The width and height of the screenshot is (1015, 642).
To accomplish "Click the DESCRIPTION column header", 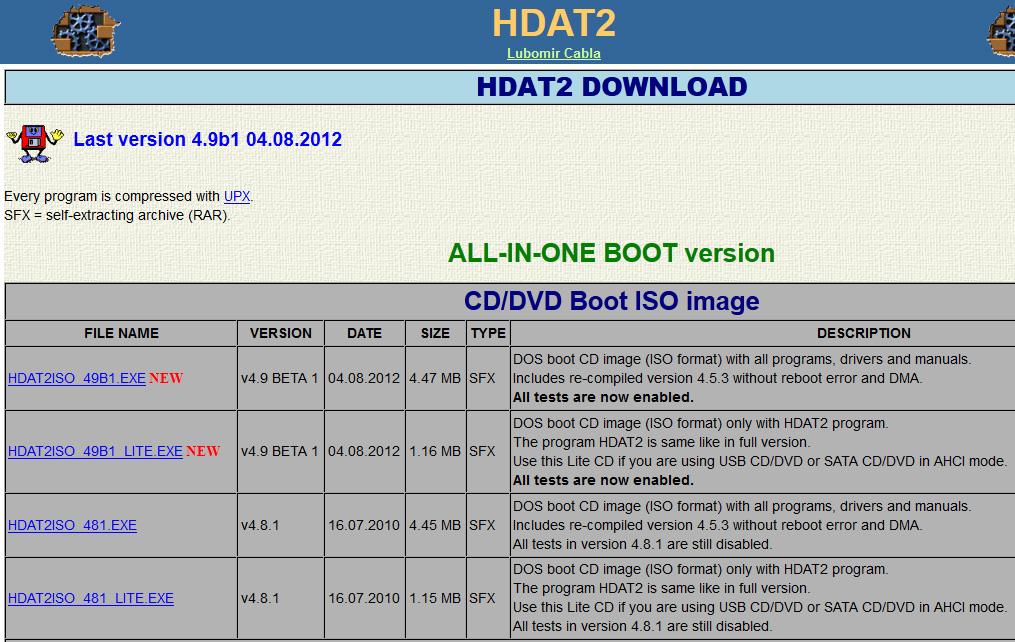I will point(864,333).
